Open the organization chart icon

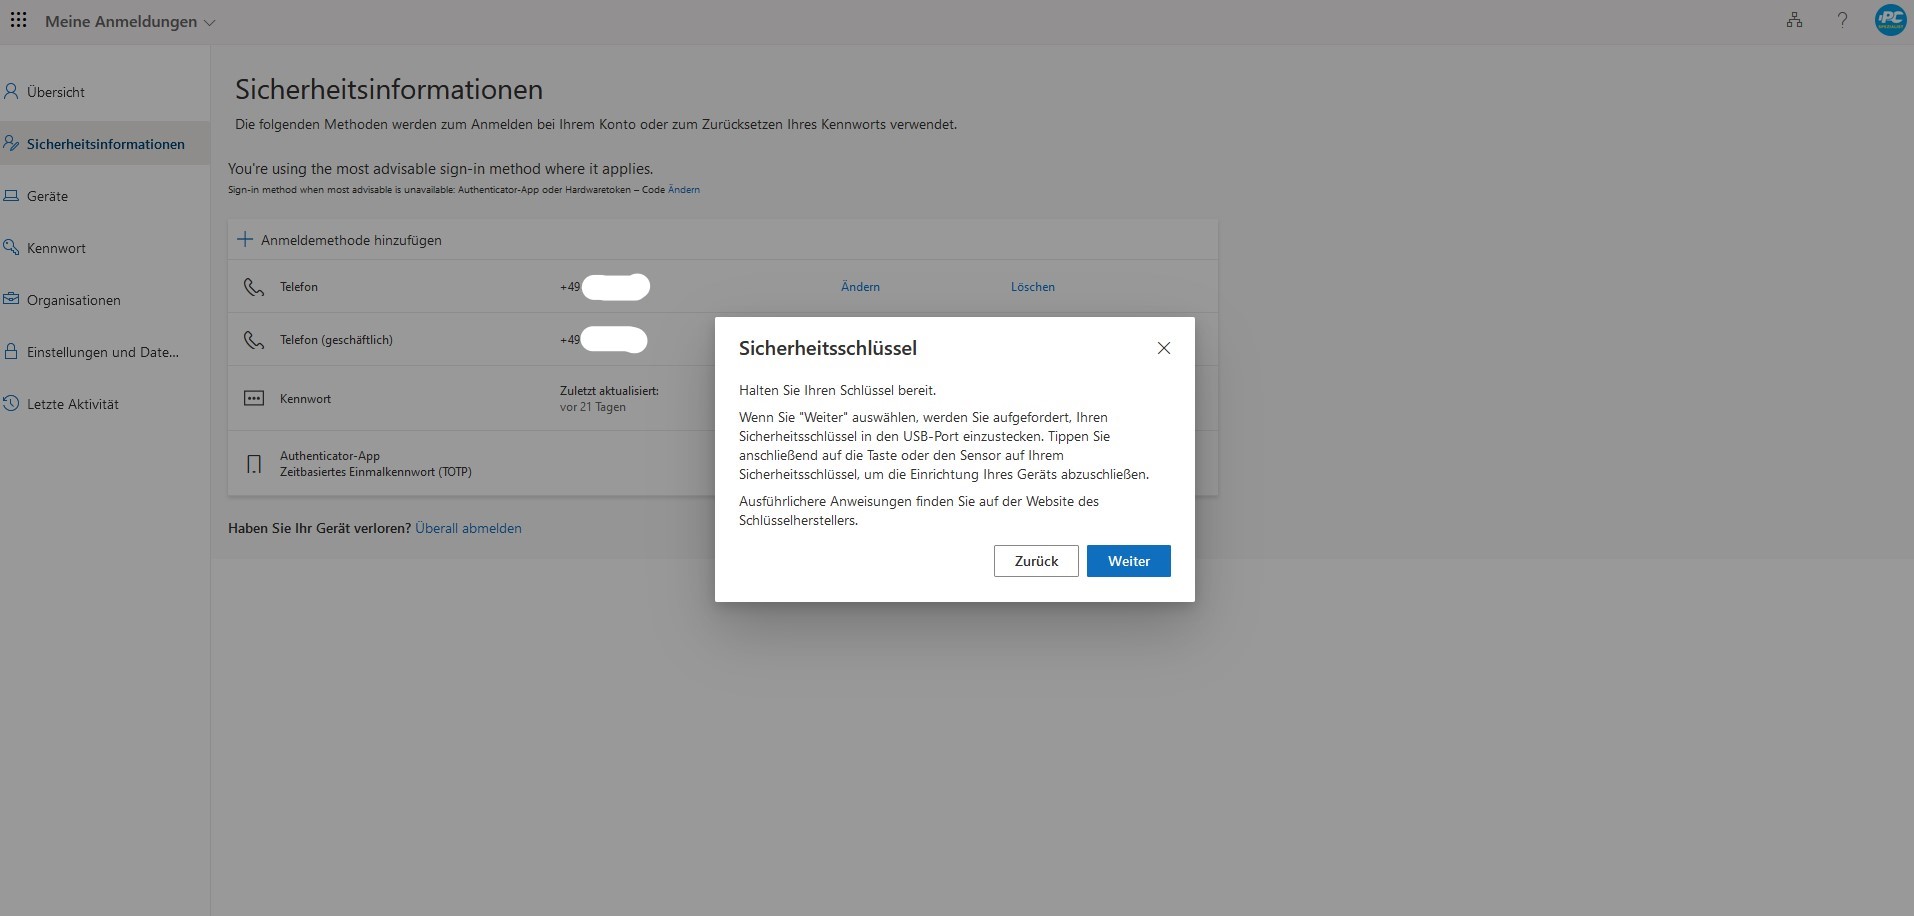pyautogui.click(x=1794, y=21)
